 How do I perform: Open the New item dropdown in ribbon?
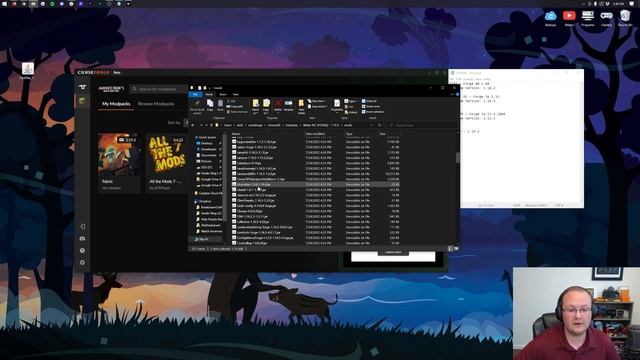tap(317, 101)
